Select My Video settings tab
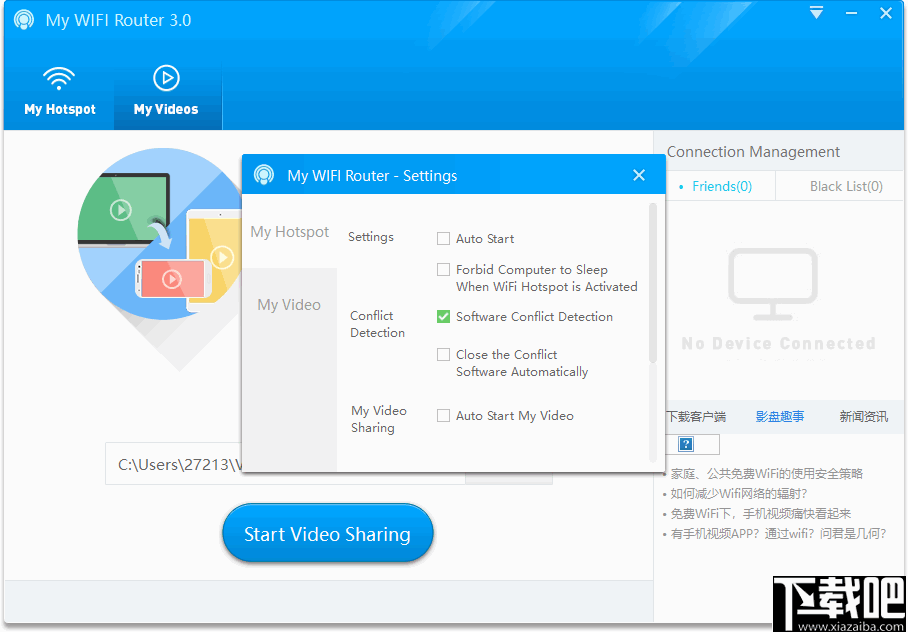This screenshot has width=908, height=632. [289, 305]
